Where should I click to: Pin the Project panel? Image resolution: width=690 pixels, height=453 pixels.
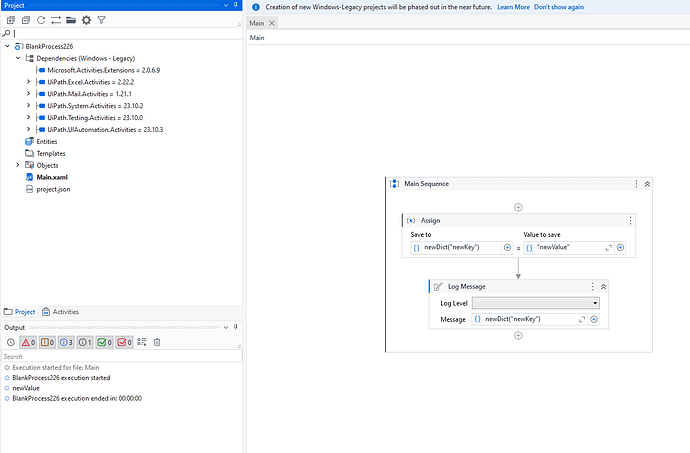(236, 5)
